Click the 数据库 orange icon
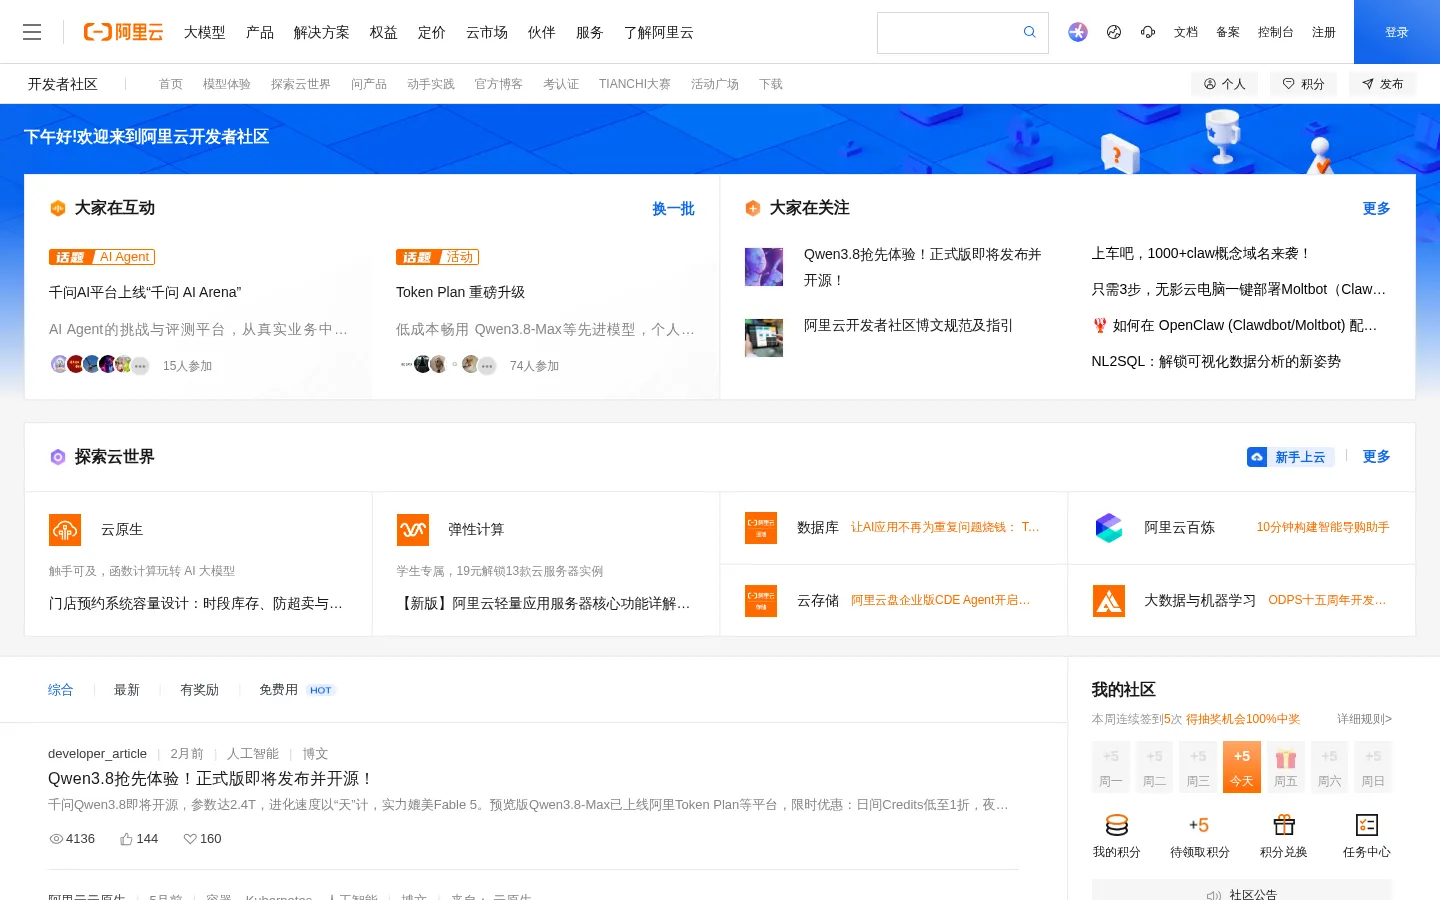Screen dimensions: 1440x900 coord(761,527)
